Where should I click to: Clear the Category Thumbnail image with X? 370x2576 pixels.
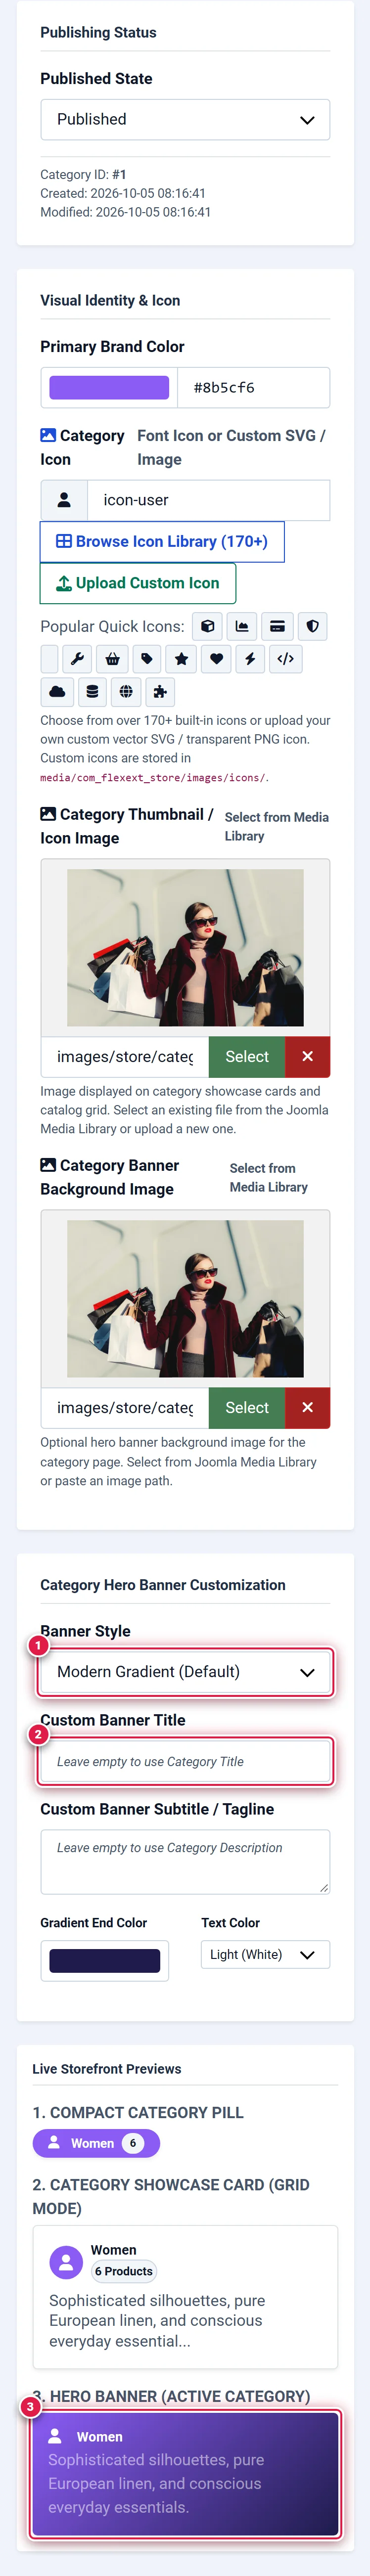coord(307,1056)
